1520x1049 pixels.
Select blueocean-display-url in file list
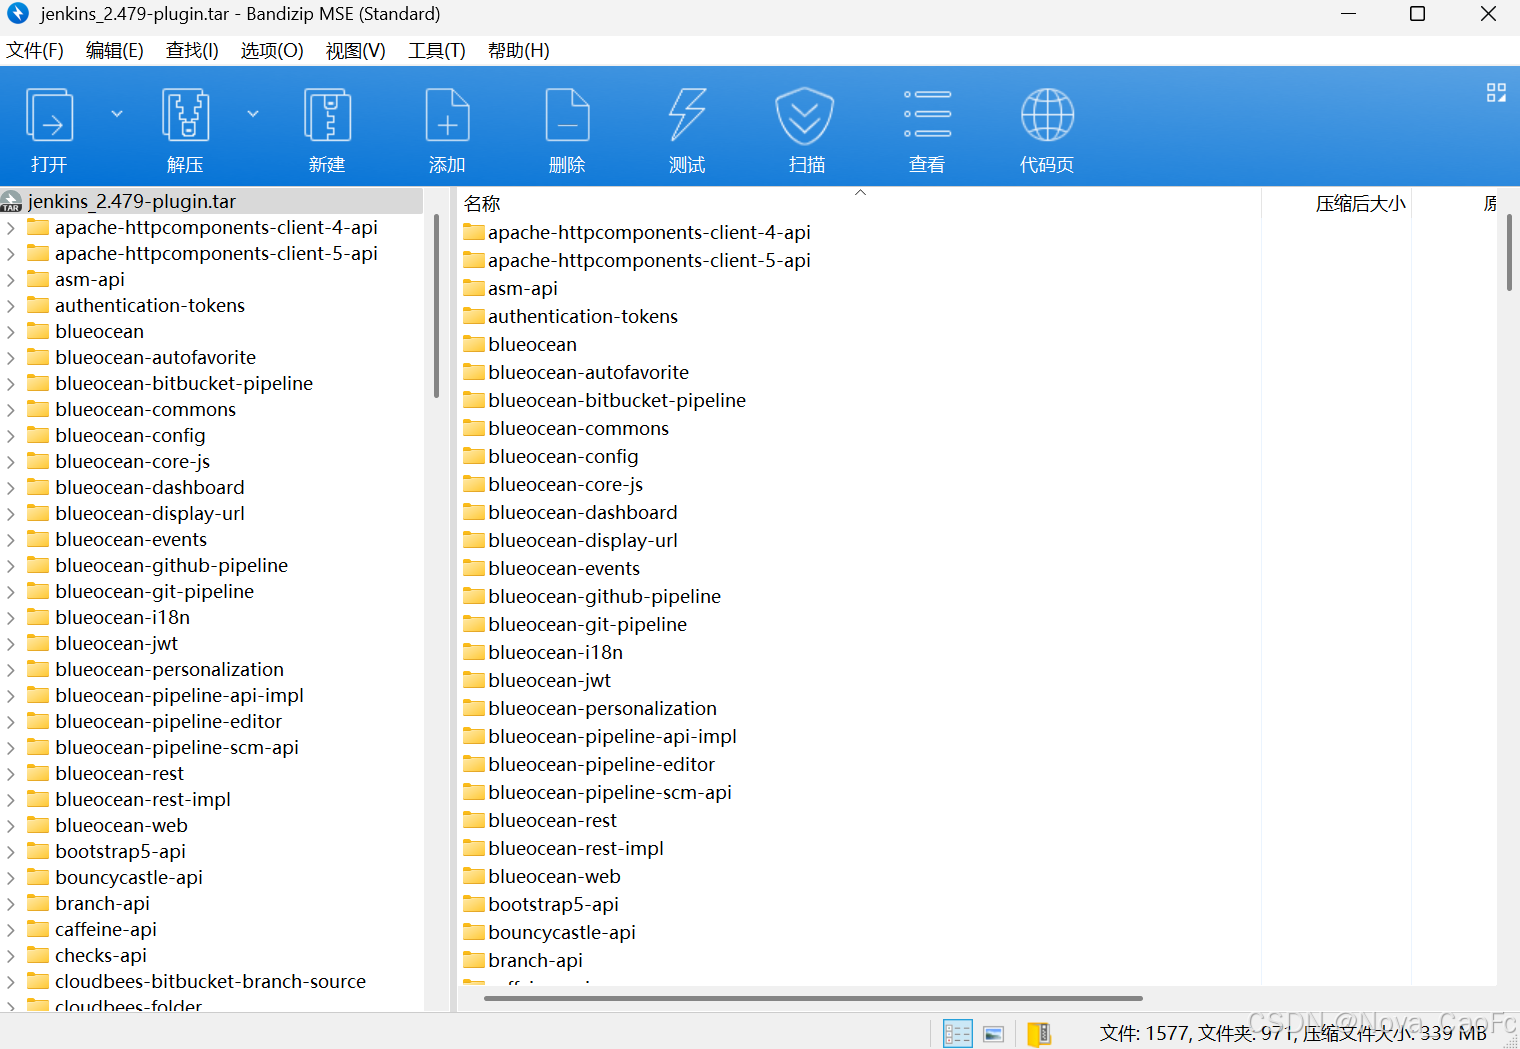583,540
